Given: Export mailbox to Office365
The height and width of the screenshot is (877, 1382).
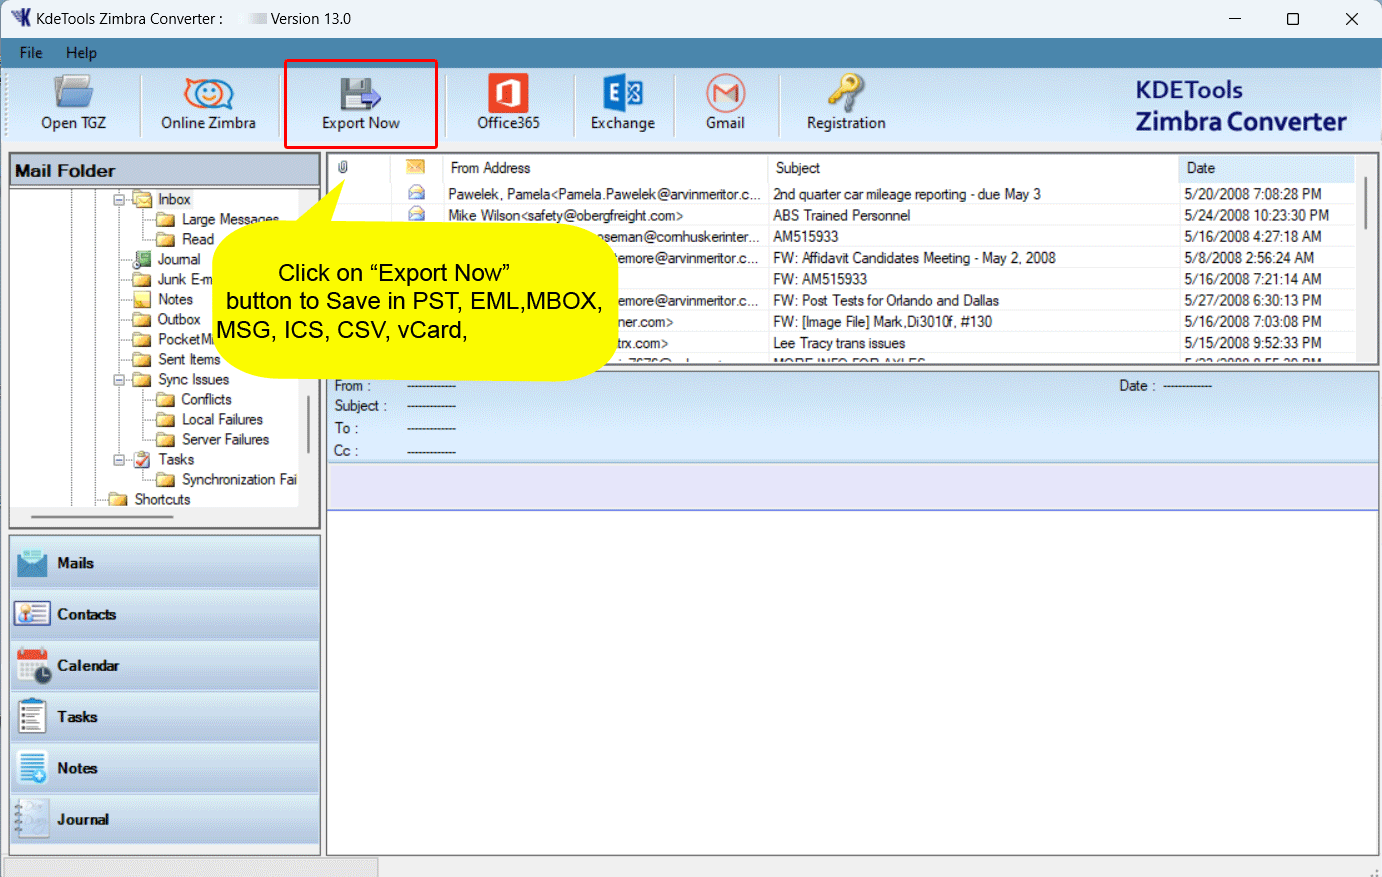Looking at the screenshot, I should [507, 103].
